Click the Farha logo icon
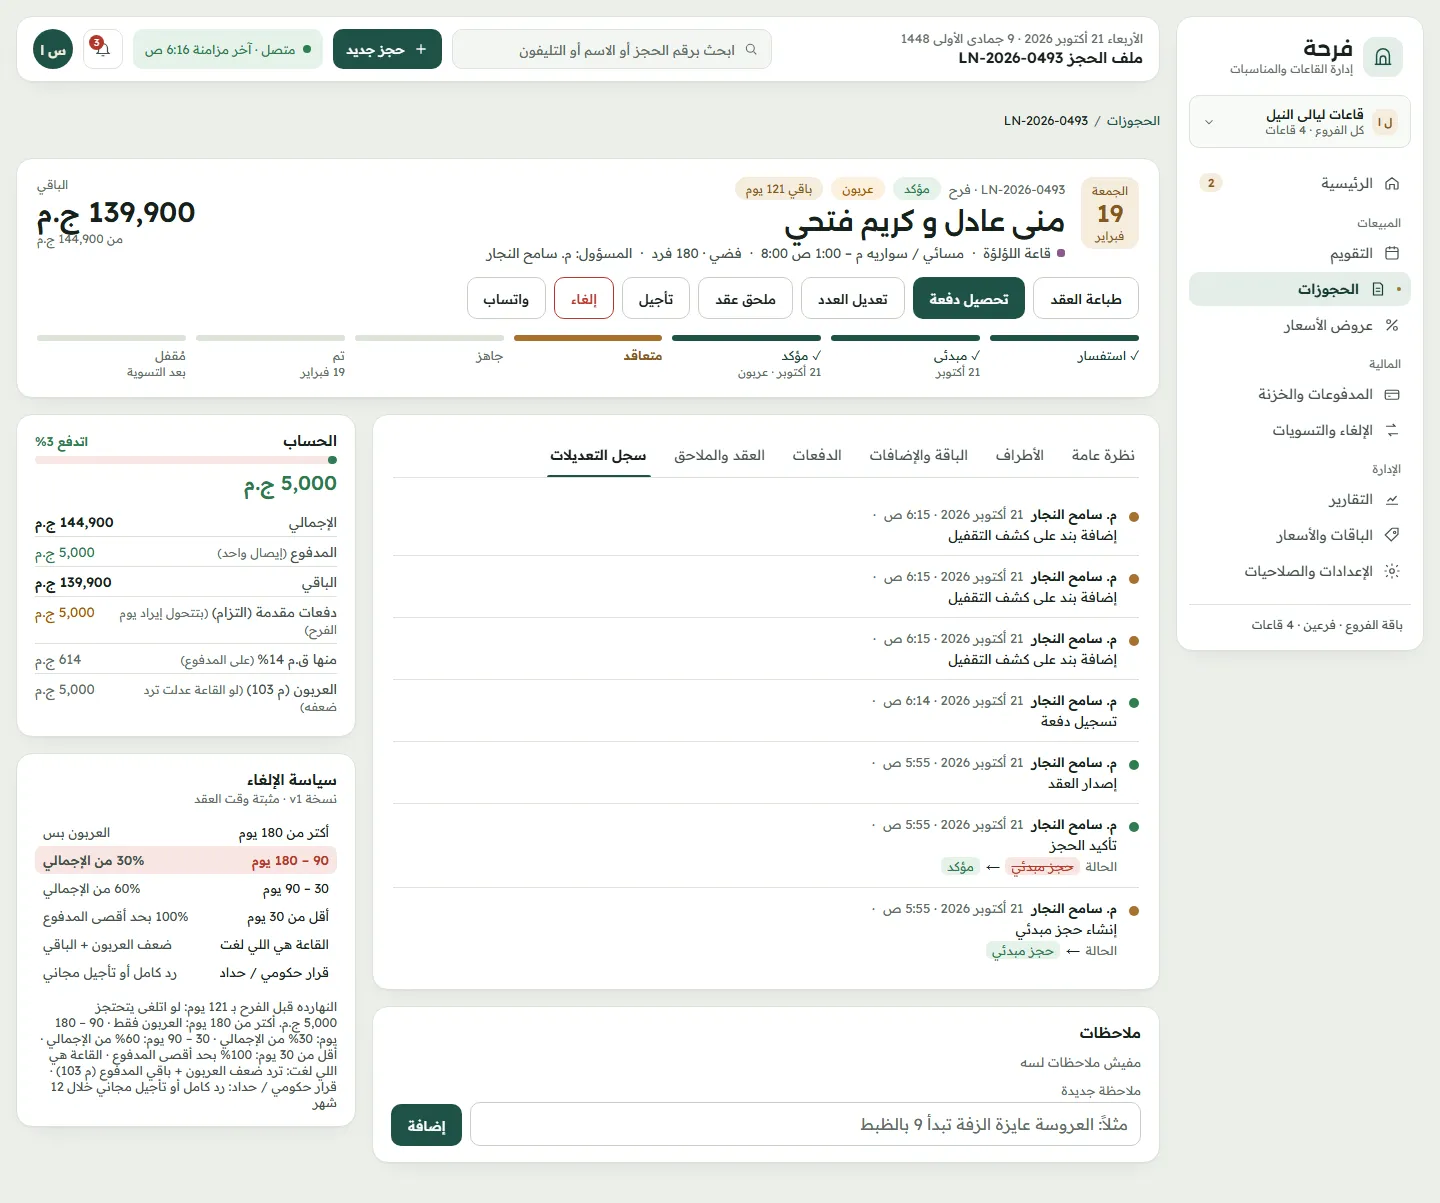Viewport: 1440px width, 1203px height. (x=1383, y=57)
